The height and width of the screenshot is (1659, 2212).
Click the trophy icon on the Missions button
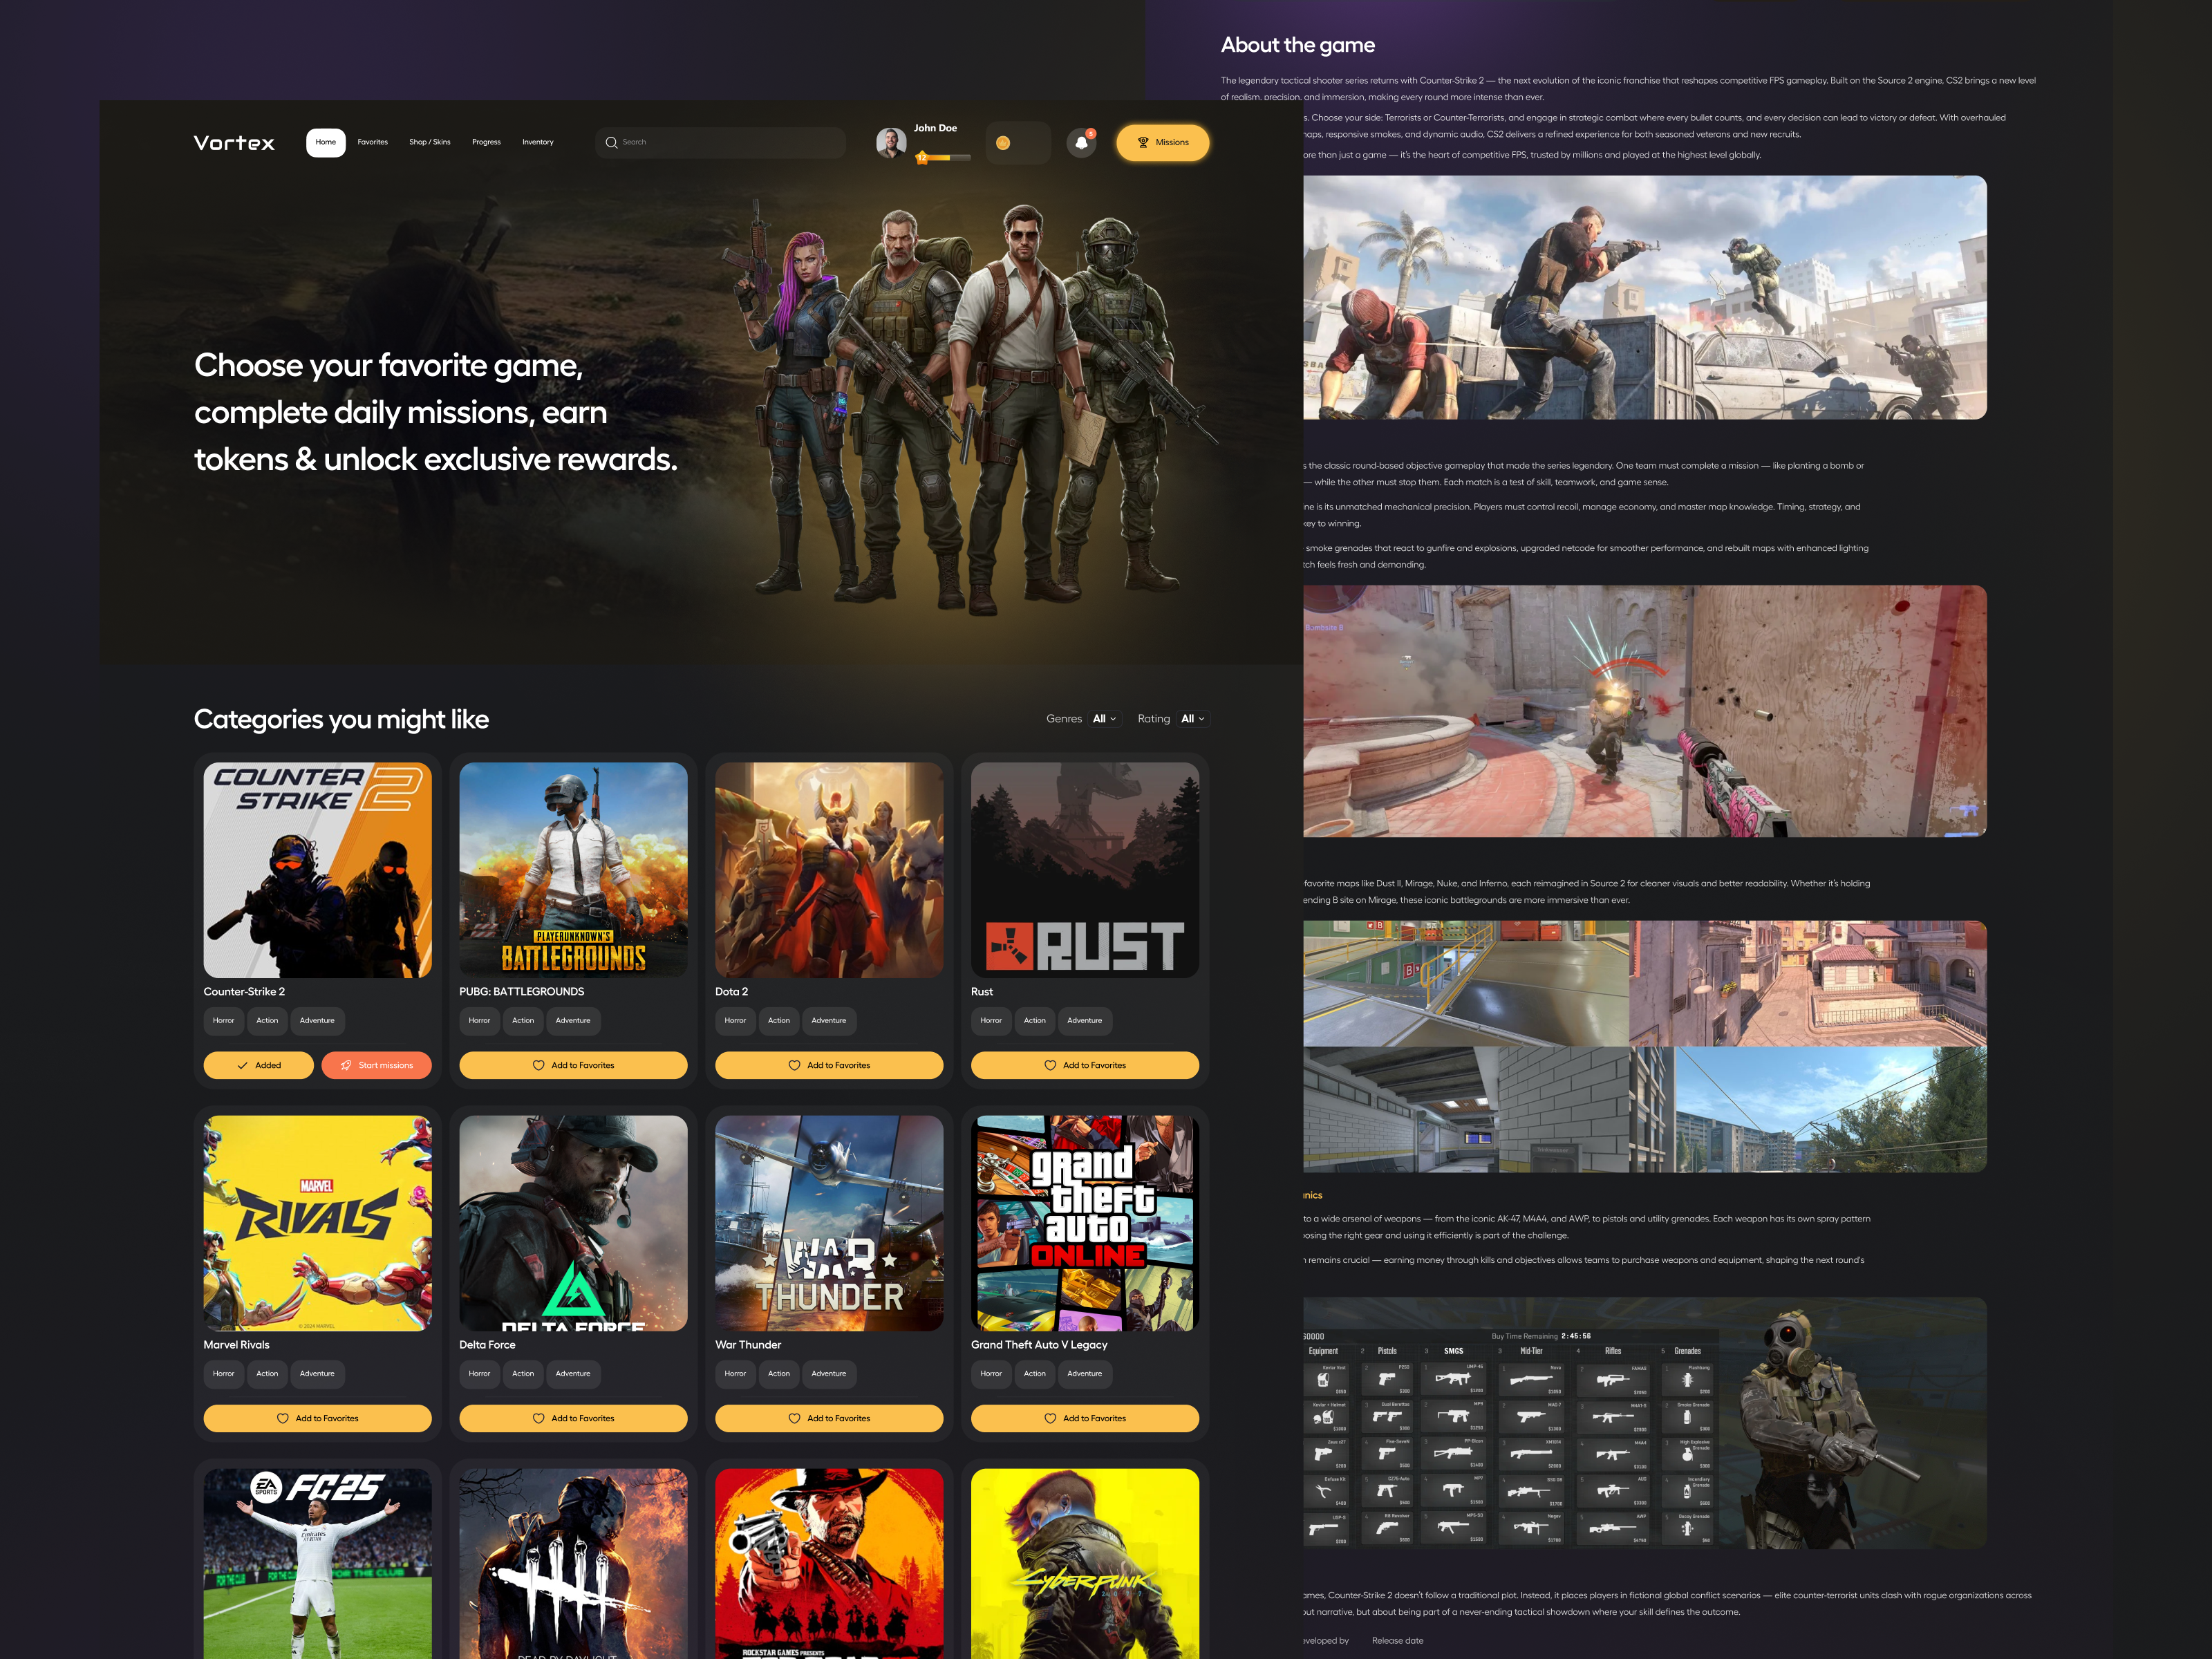[x=1143, y=142]
